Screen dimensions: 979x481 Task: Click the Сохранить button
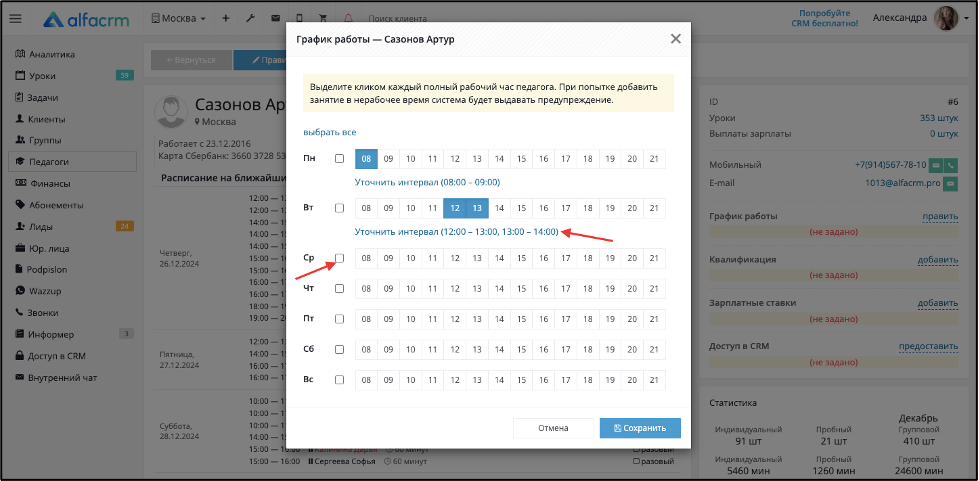640,429
